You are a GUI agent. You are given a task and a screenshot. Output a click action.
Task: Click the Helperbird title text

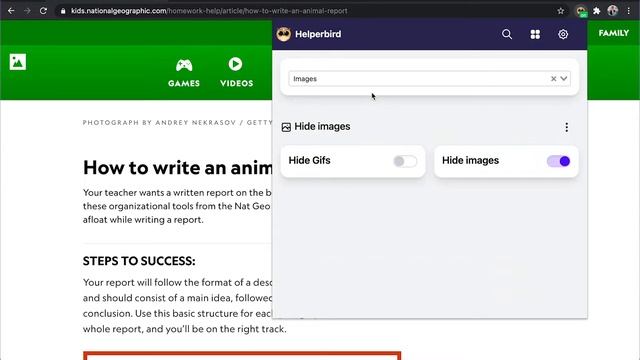[318, 34]
